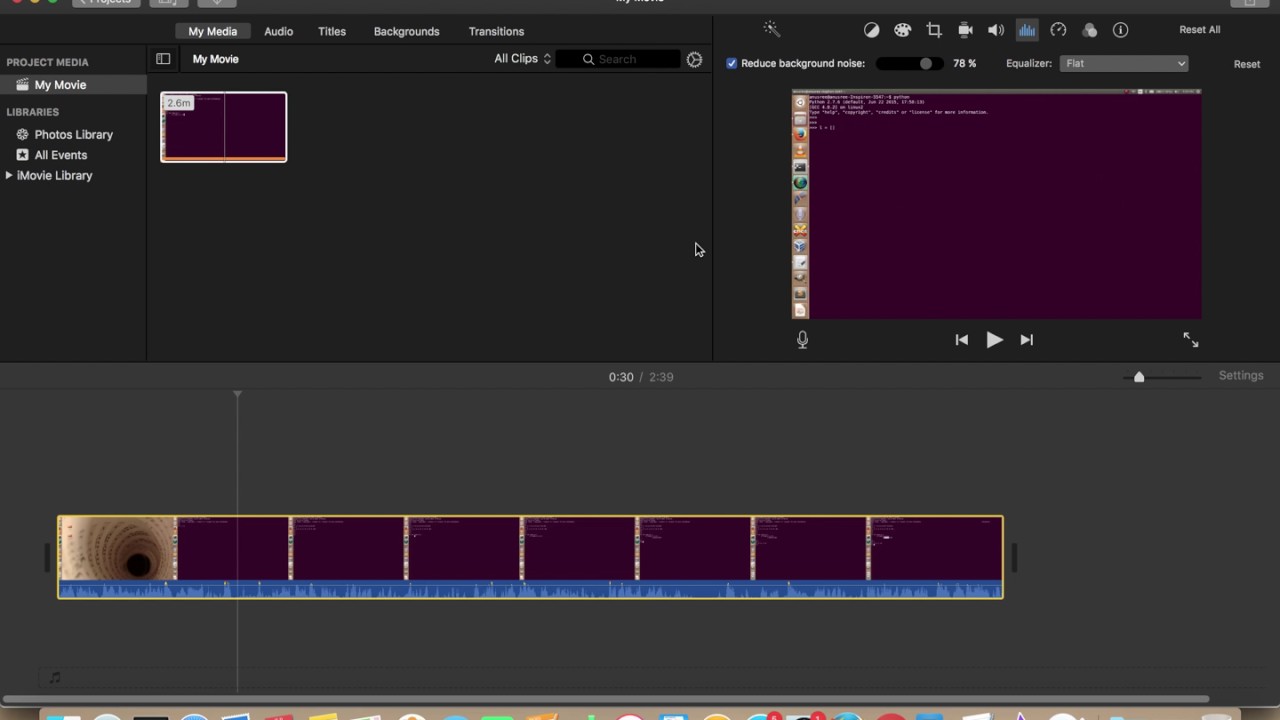The width and height of the screenshot is (1280, 720).
Task: Click the Reset All button
Action: (1199, 30)
